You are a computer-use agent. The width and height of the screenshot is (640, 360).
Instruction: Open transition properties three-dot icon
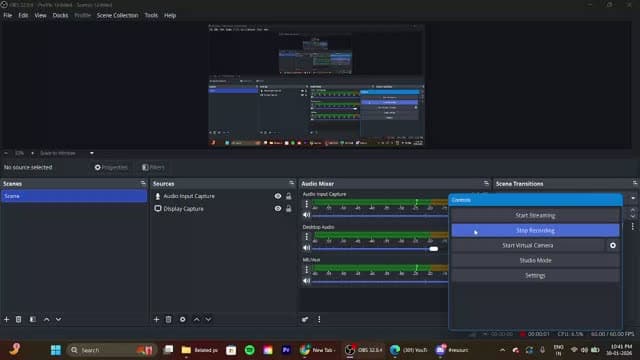[633, 226]
